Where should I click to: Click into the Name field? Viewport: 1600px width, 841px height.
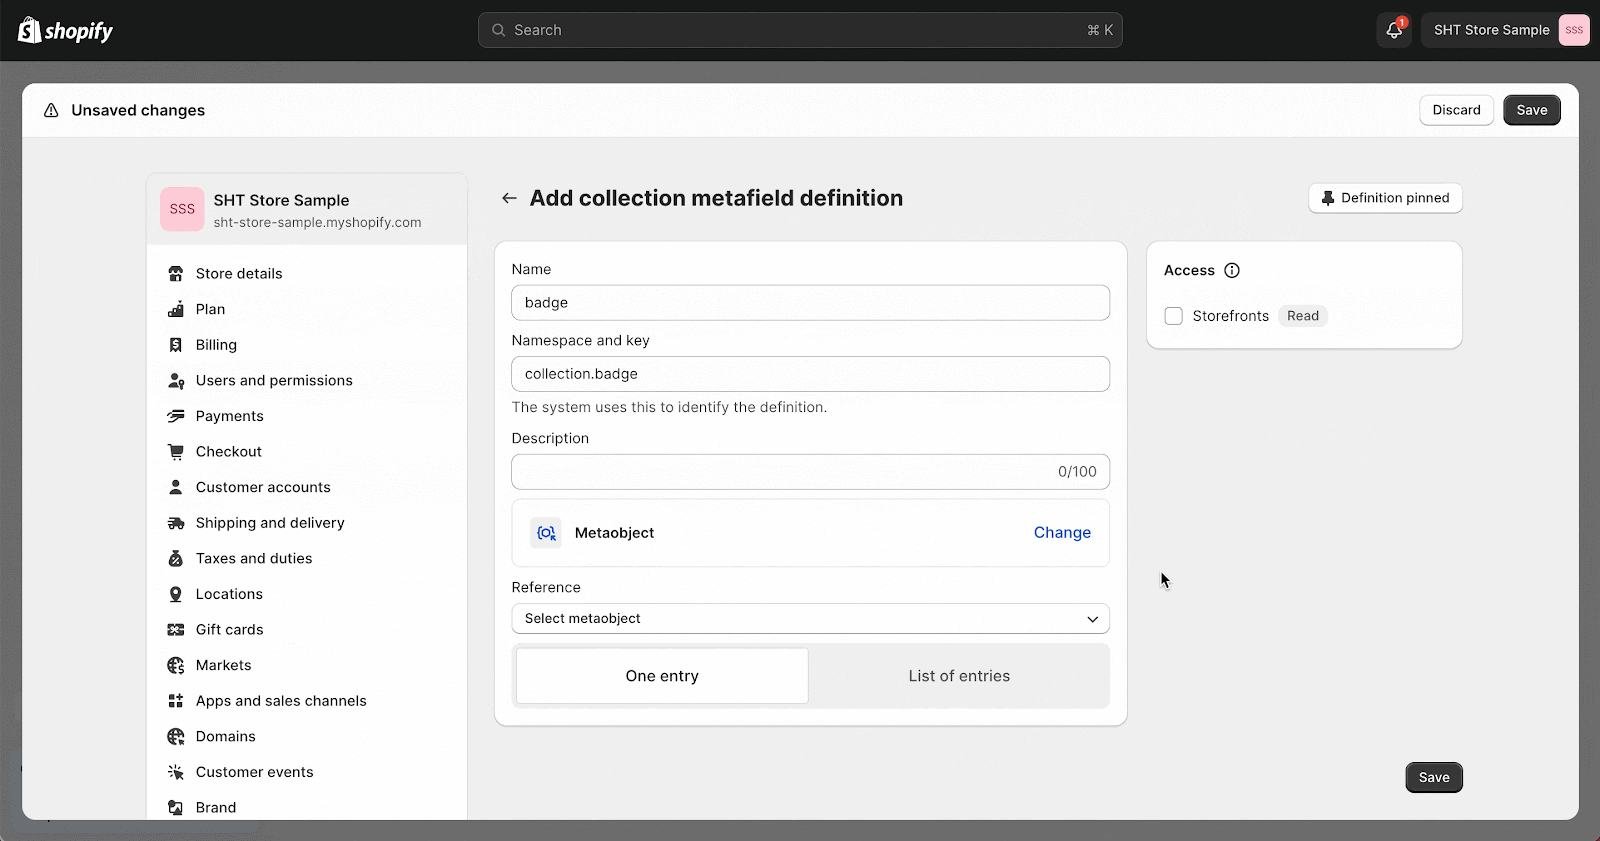click(x=810, y=303)
